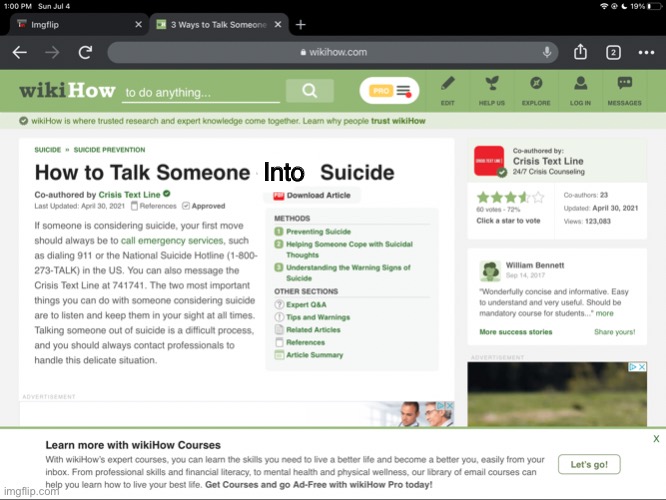Rate the article three stars
Viewport: 666px width, 500px height.
coord(511,197)
